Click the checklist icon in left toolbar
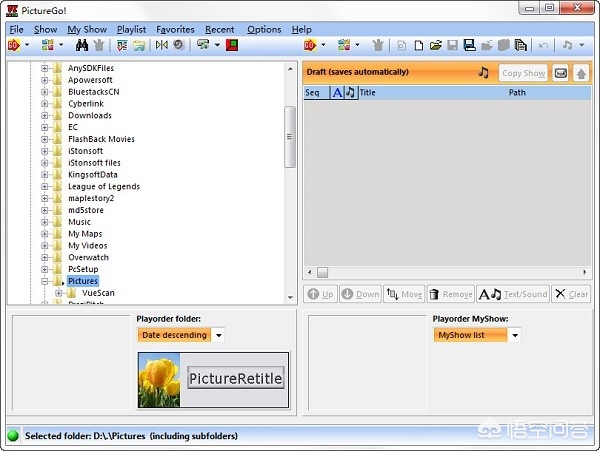This screenshot has height=451, width=600. 122,45
